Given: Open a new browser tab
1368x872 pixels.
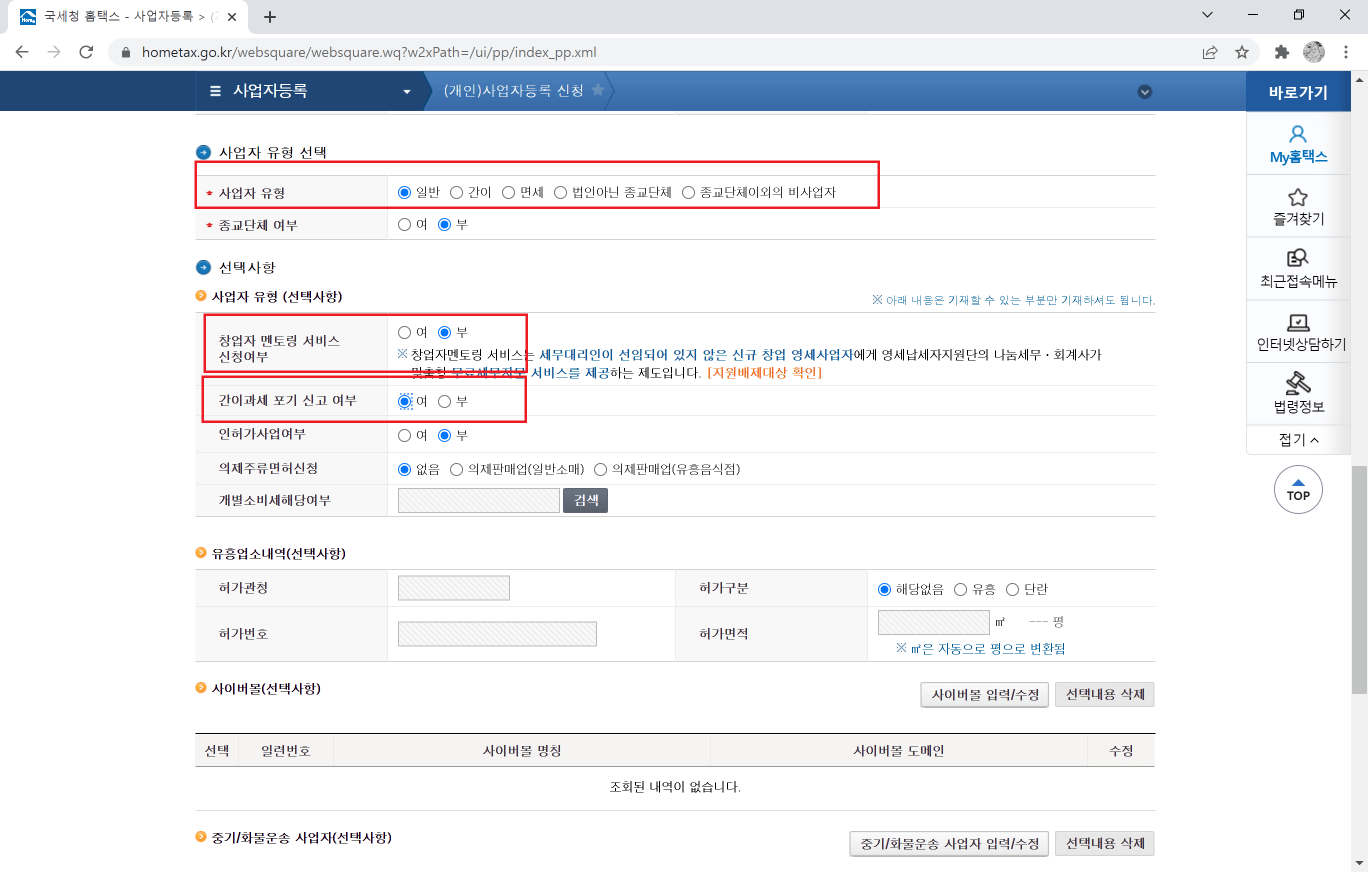Looking at the screenshot, I should (270, 16).
